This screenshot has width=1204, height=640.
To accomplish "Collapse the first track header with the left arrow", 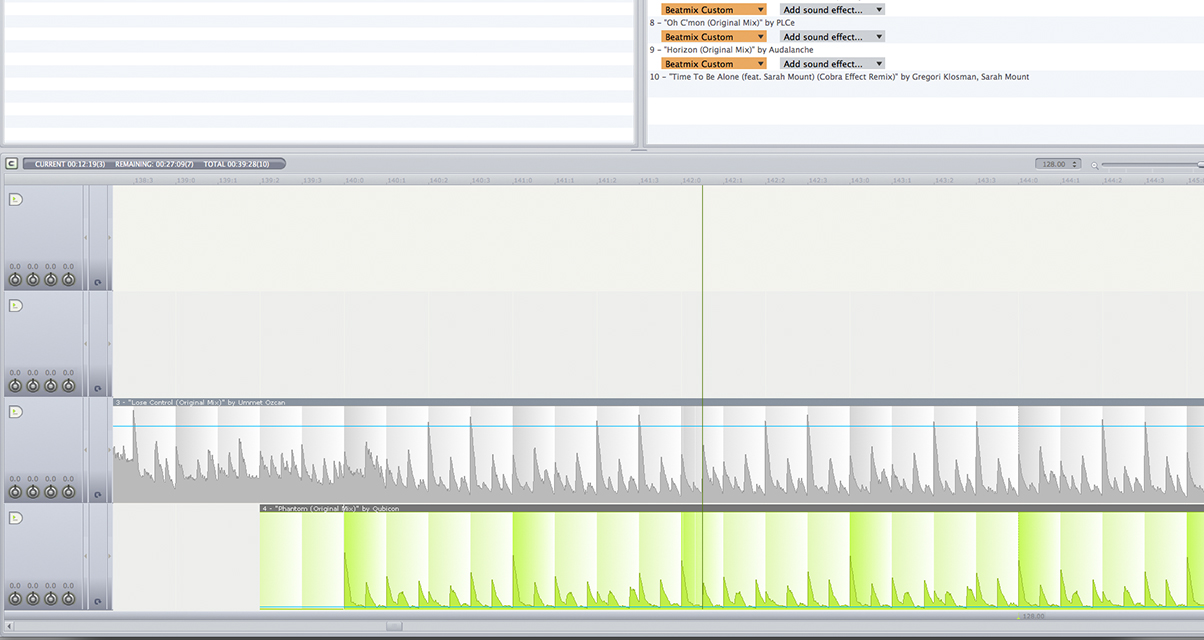I will click(x=85, y=238).
